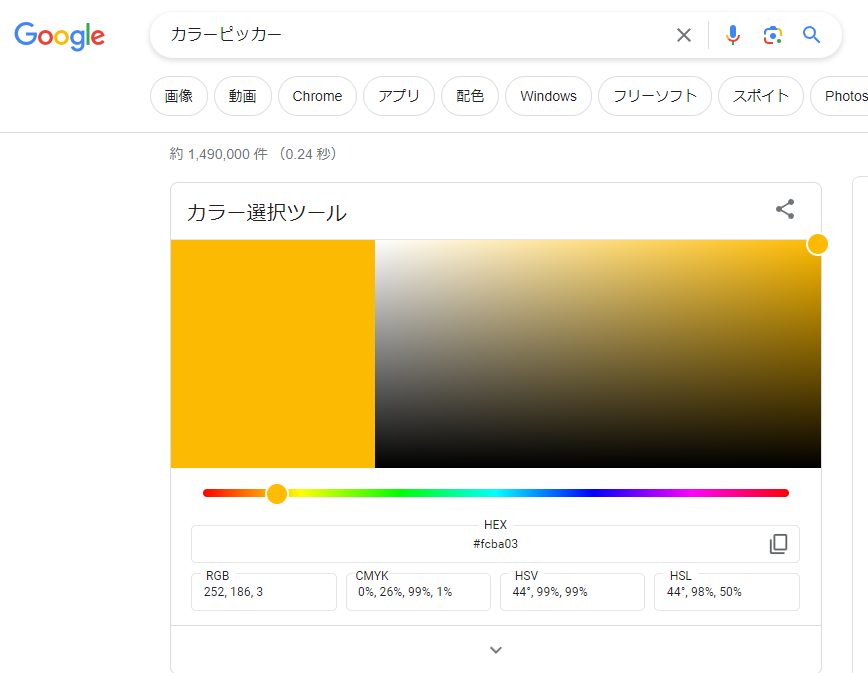This screenshot has height=673, width=868.
Task: Choose the フリーソフト filter chip
Action: (x=655, y=96)
